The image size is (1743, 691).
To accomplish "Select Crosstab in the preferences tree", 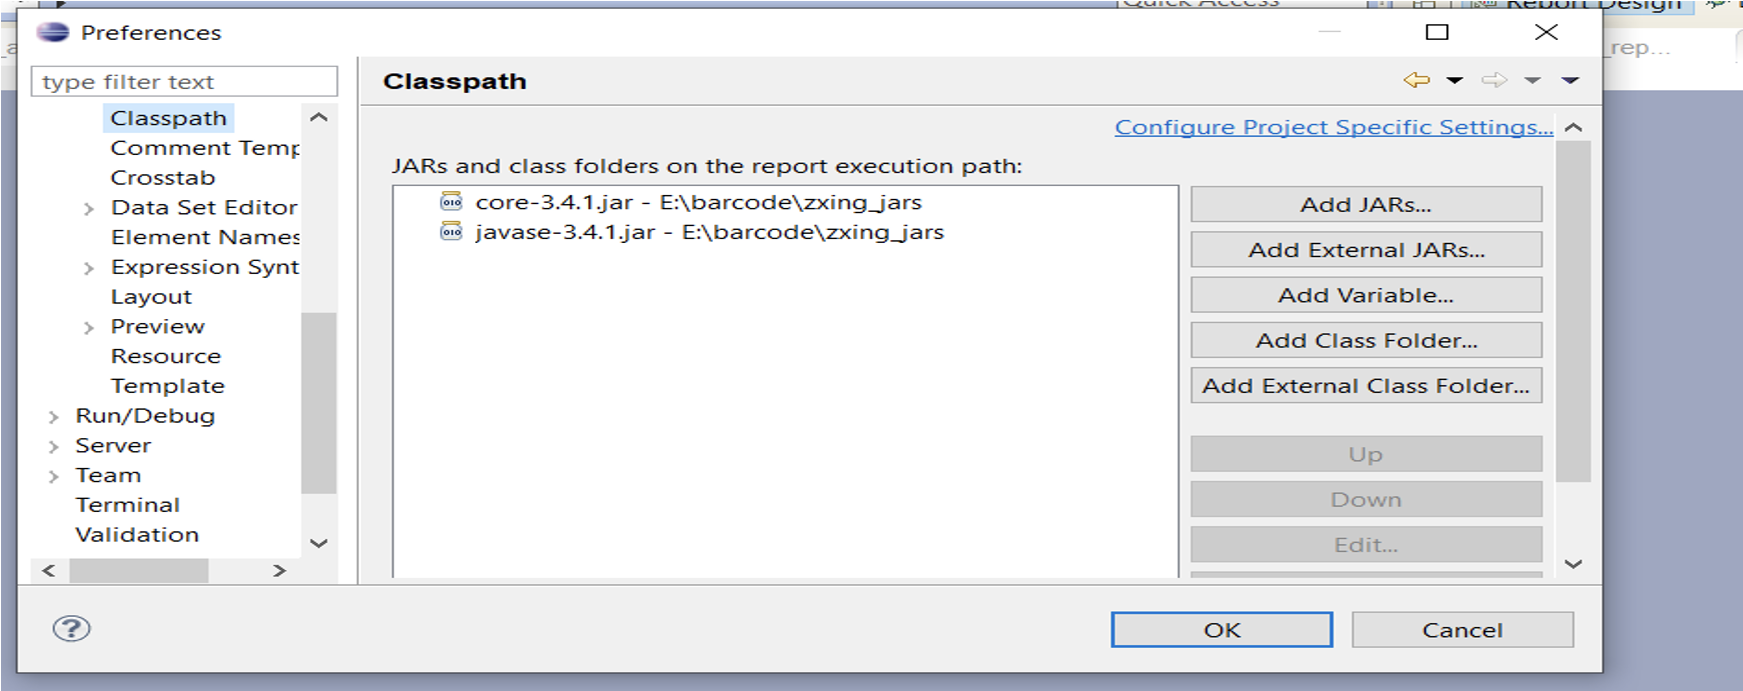I will [x=163, y=178].
